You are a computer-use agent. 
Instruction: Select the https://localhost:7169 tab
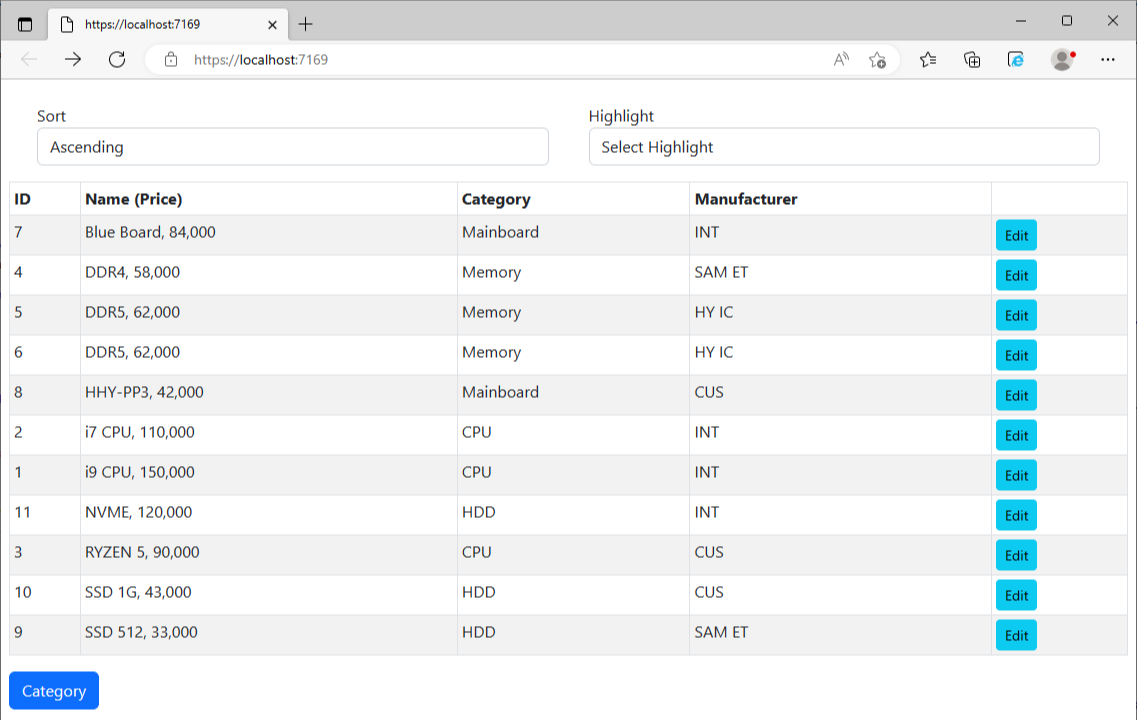click(x=168, y=25)
